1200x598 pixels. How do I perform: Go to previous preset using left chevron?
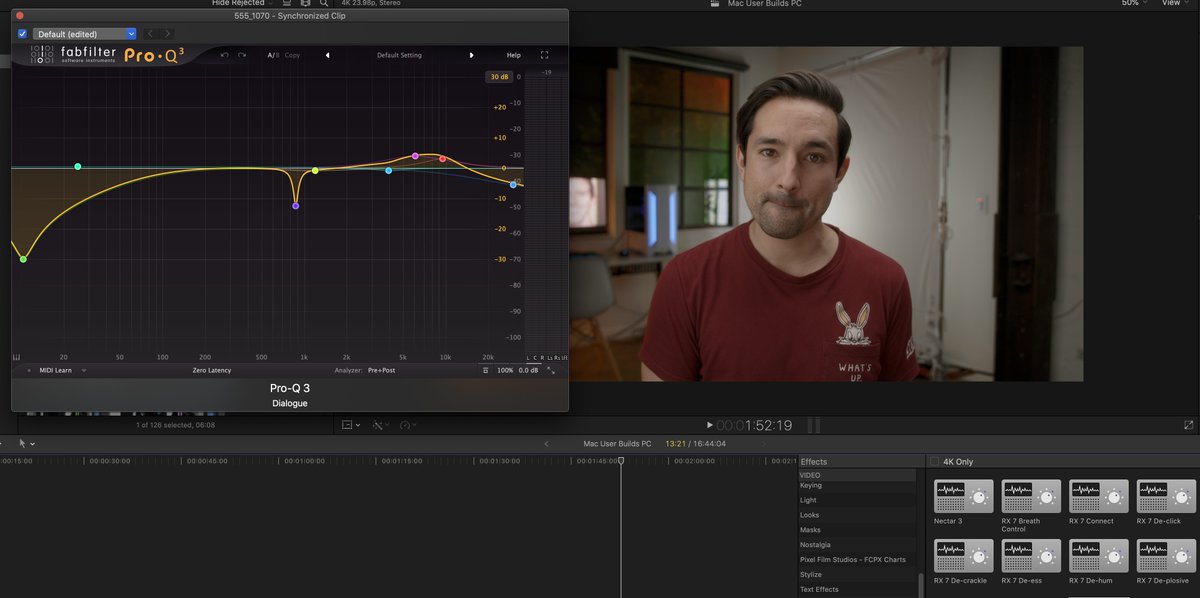coord(150,34)
